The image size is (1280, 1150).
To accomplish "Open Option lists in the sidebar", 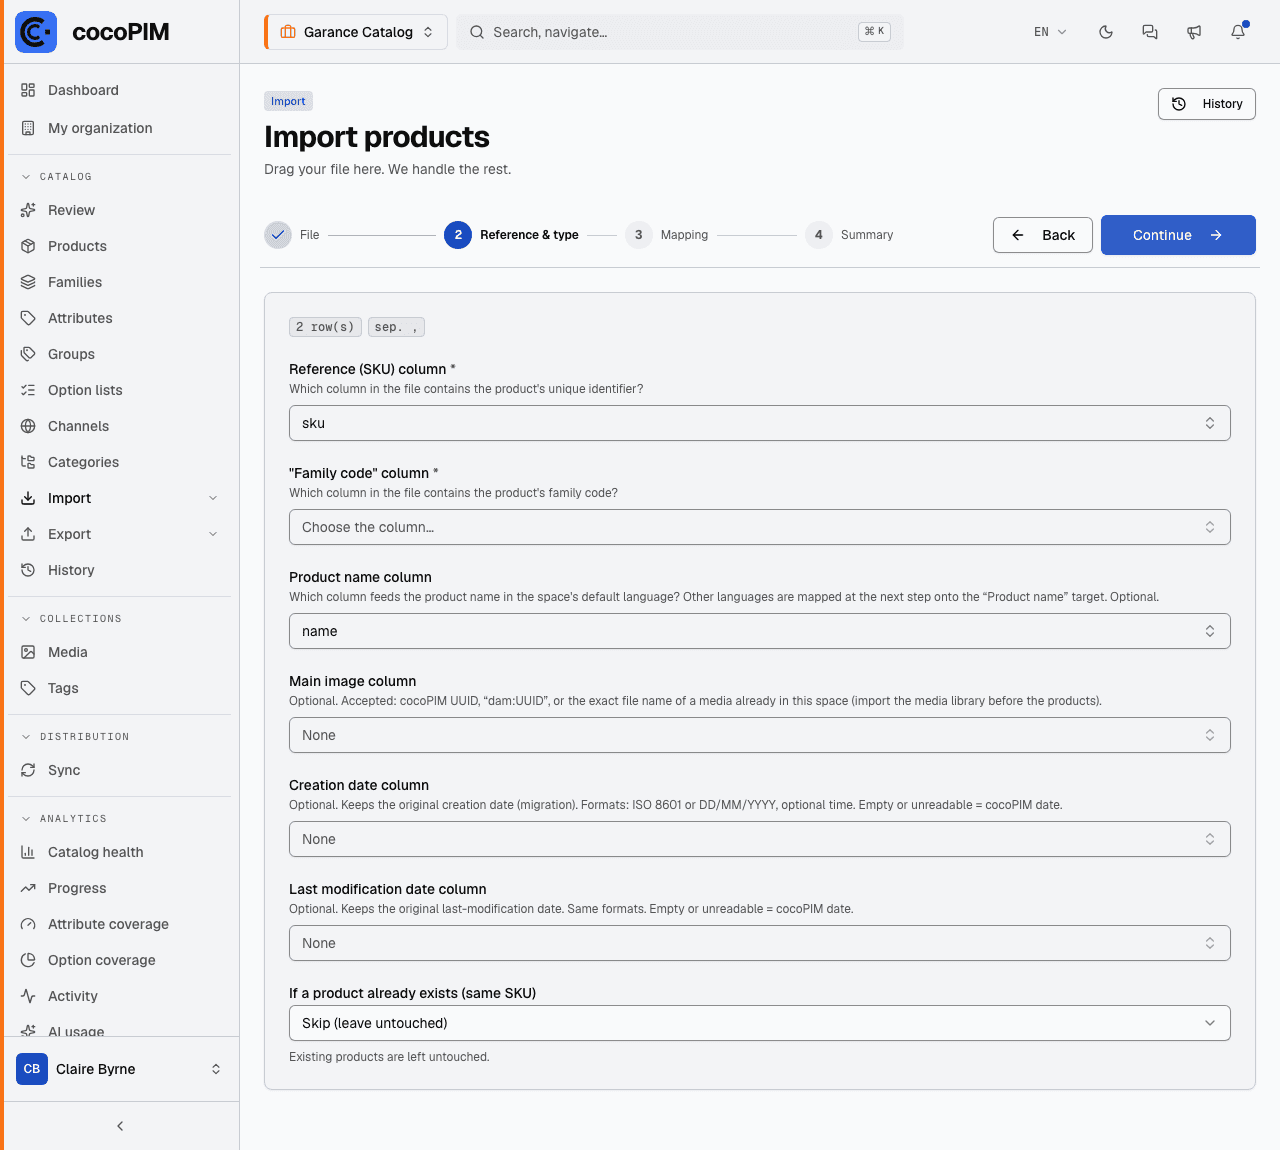I will [120, 390].
